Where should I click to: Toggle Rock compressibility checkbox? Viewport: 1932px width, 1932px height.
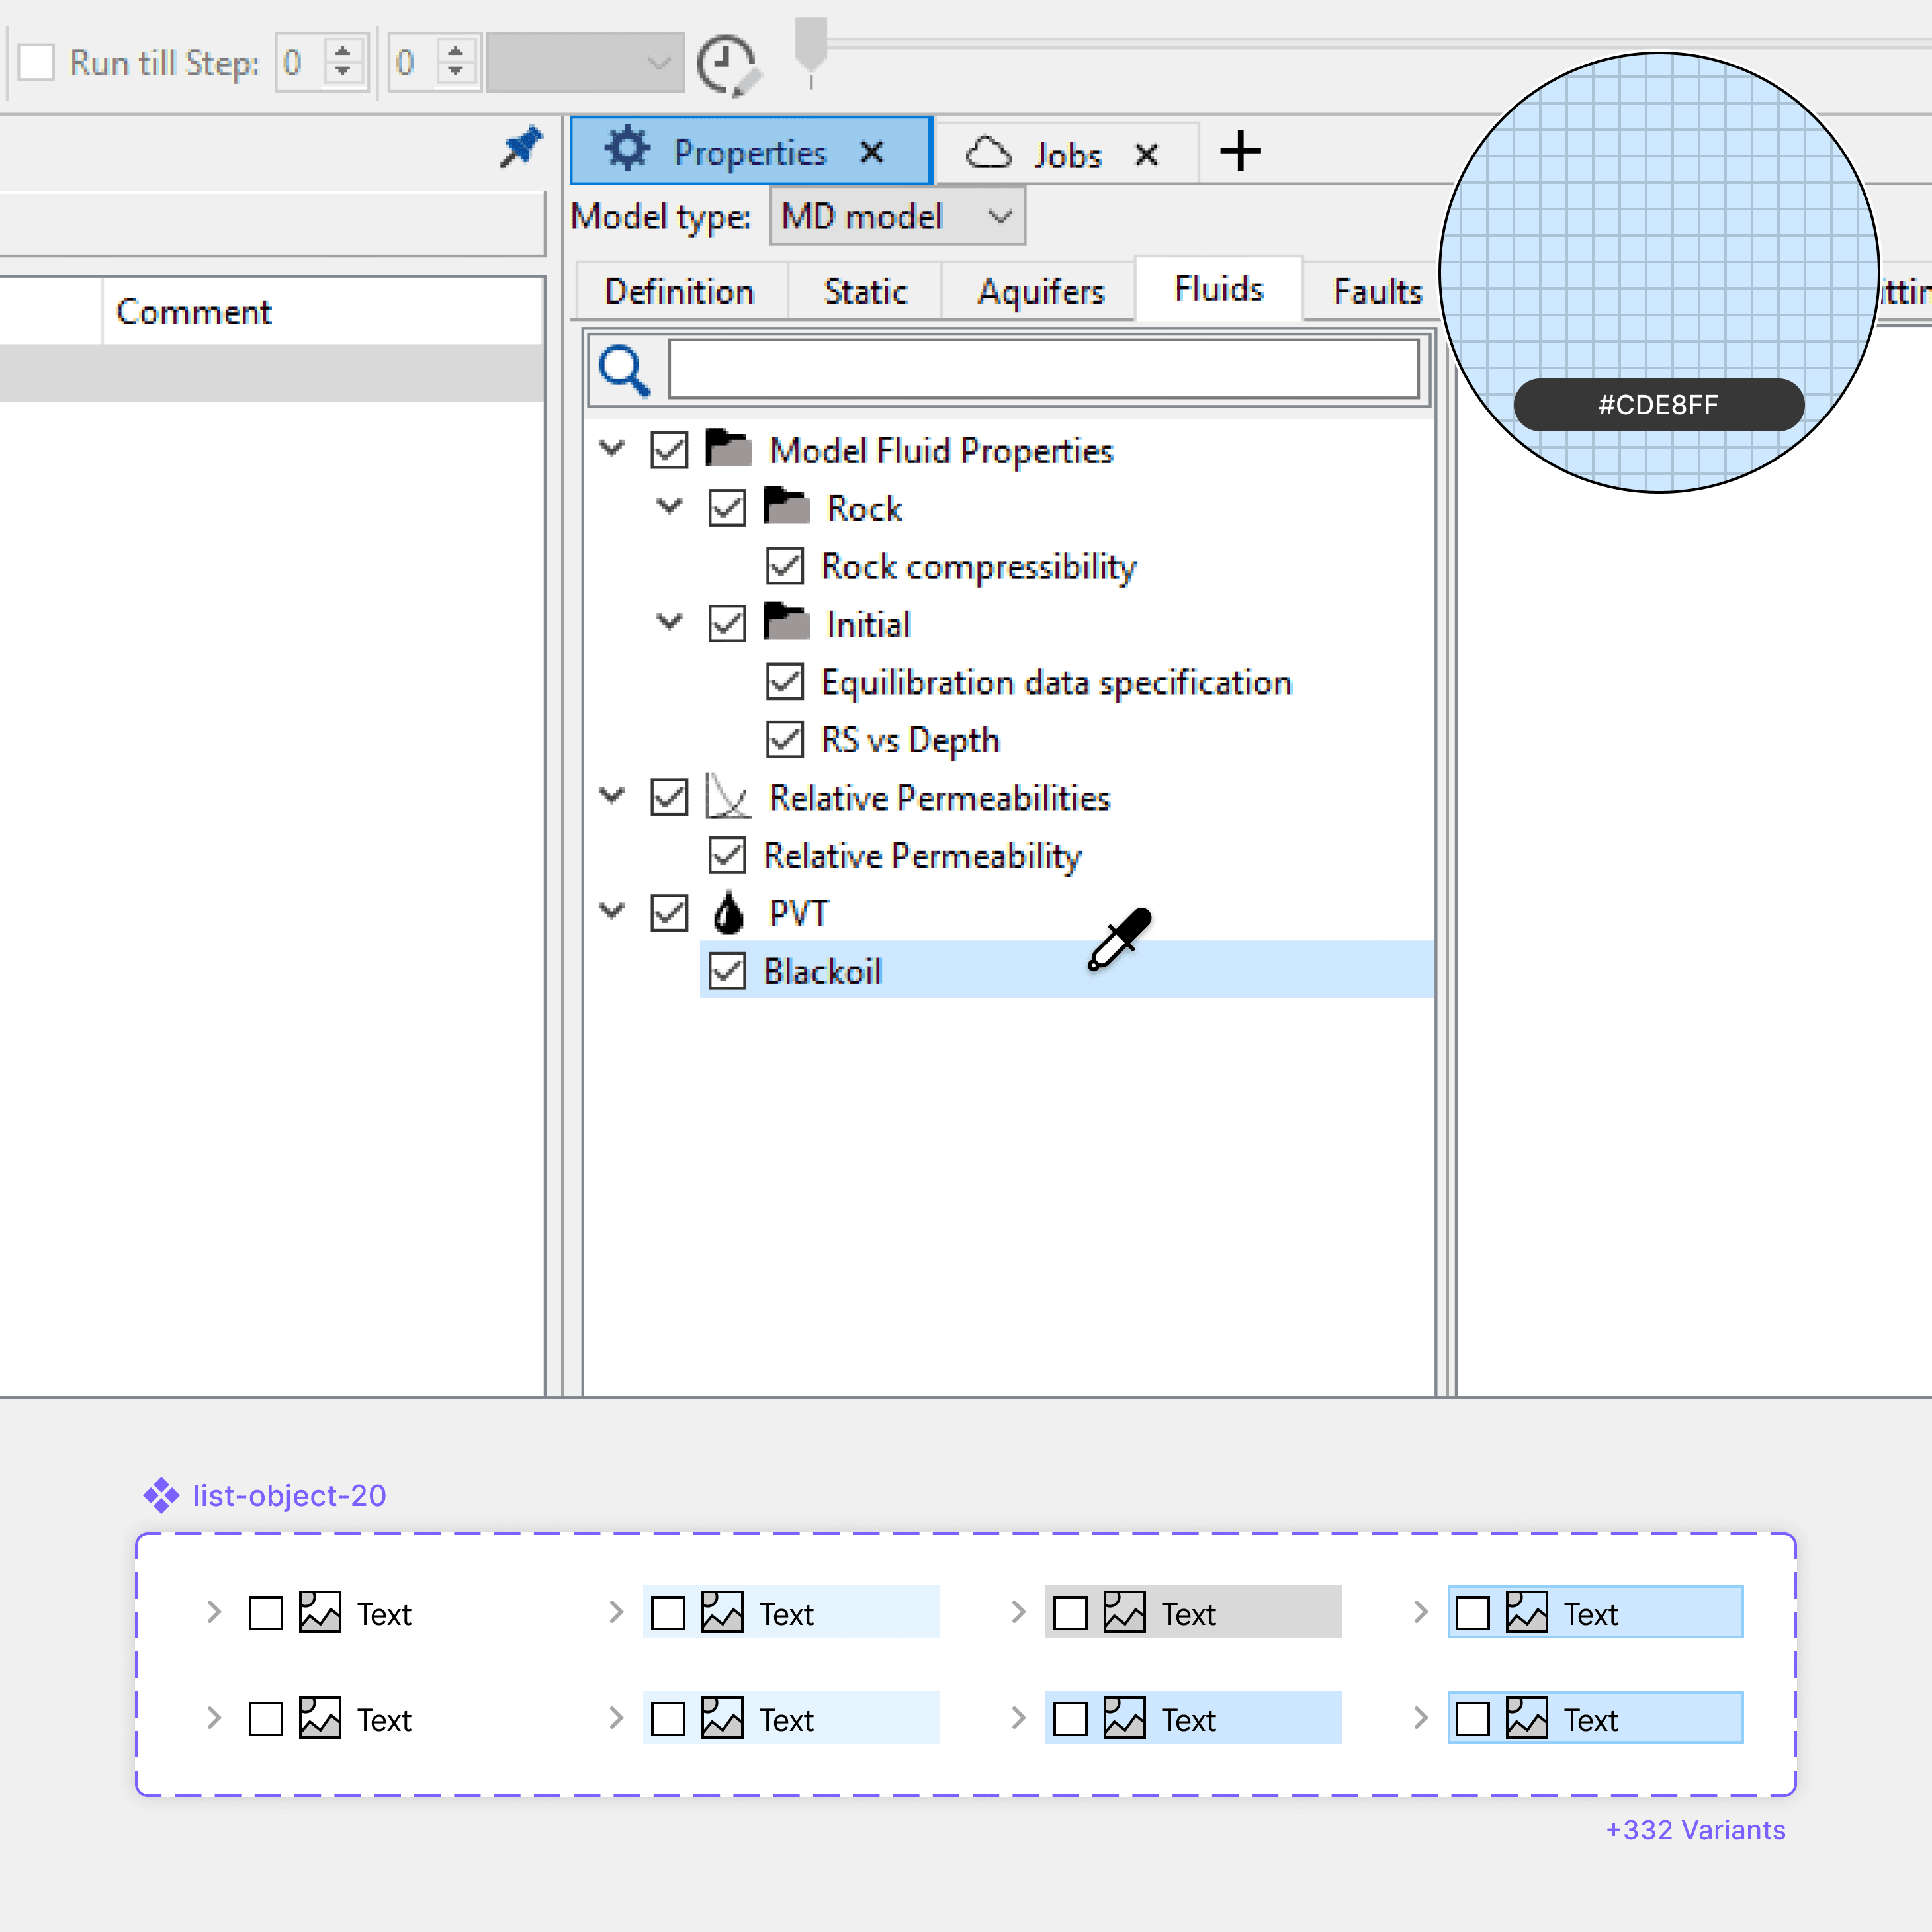click(785, 566)
